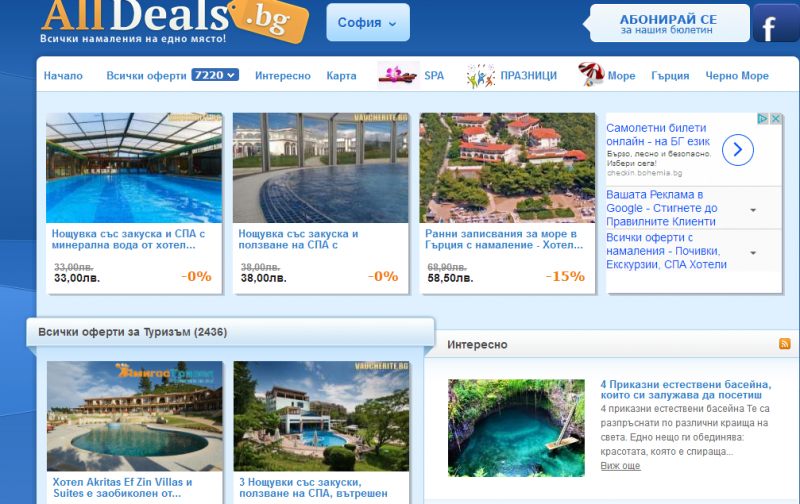Screen dimensions: 800x504
Task: Click the ПРАЗНИЦИ party people icon
Action: click(x=481, y=75)
